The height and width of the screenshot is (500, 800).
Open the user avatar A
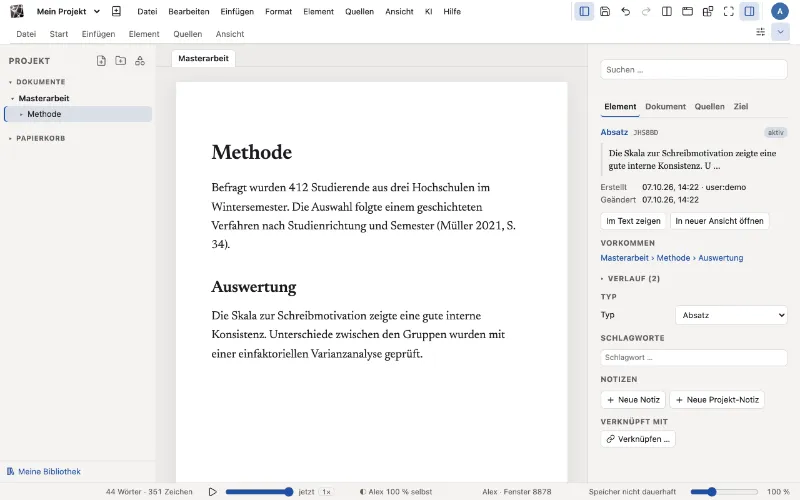coord(780,11)
